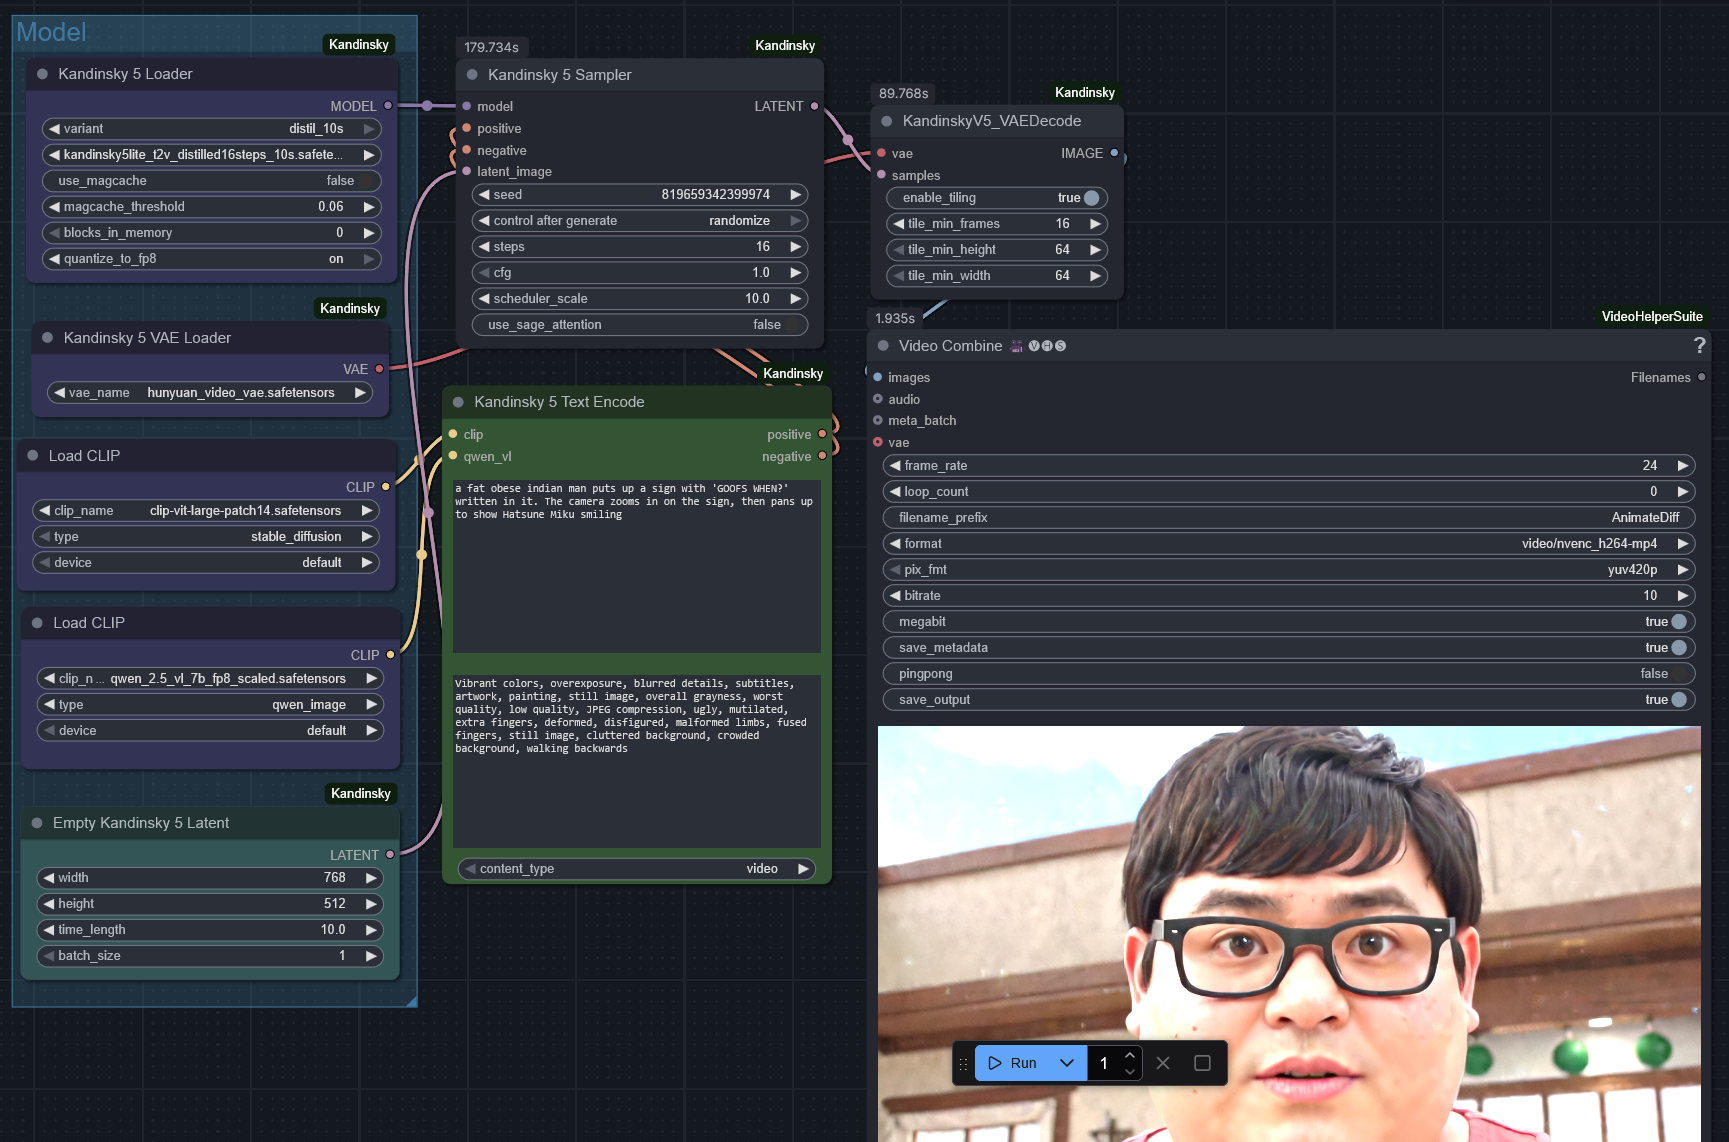
Task: Open the type qwen_image dropdown
Action: coord(210,705)
